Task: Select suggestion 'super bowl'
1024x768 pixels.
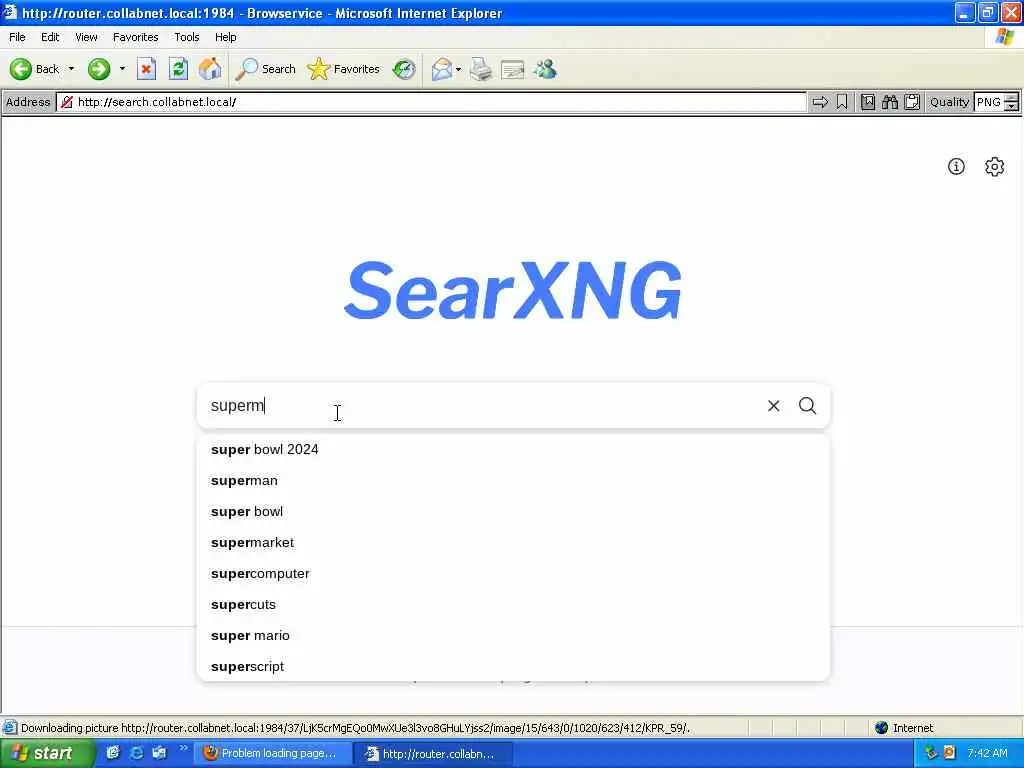Action: click(x=513, y=511)
